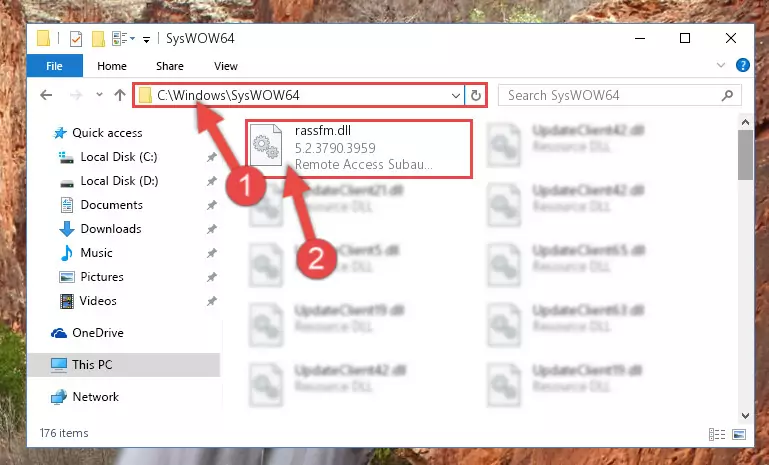Click the folder icon in title bar
This screenshot has height=465, width=769.
click(44, 38)
